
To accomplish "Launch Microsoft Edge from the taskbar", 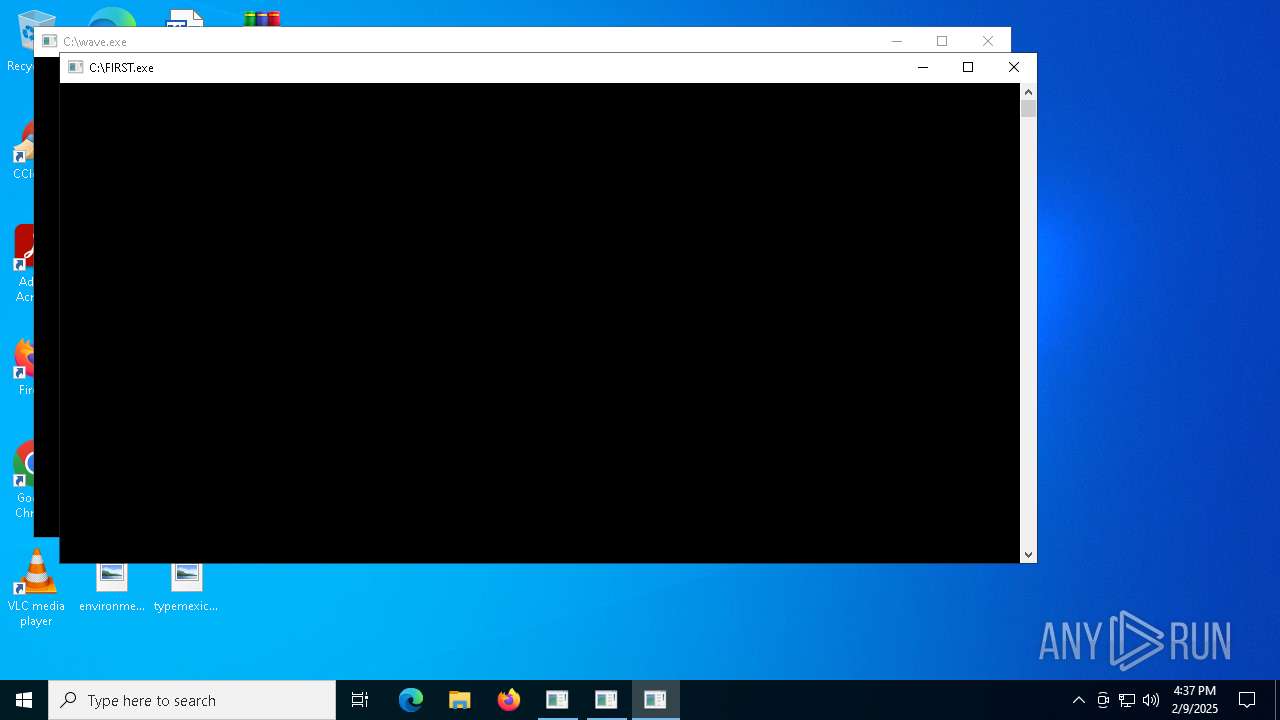I will pyautogui.click(x=411, y=700).
